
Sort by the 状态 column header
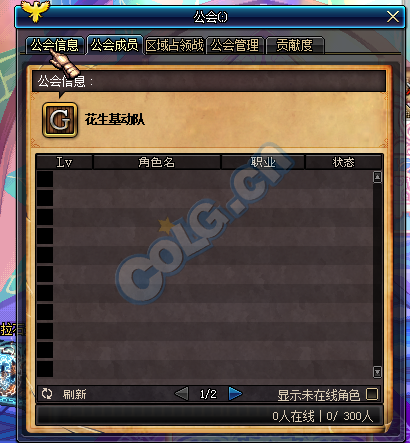(x=343, y=162)
